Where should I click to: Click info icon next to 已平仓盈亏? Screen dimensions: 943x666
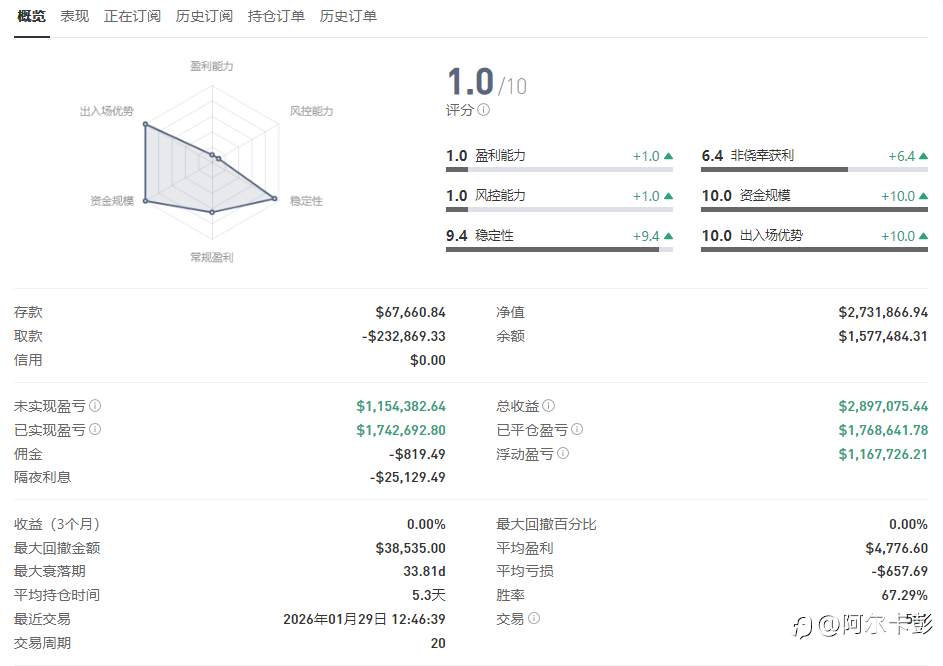pyautogui.click(x=576, y=430)
